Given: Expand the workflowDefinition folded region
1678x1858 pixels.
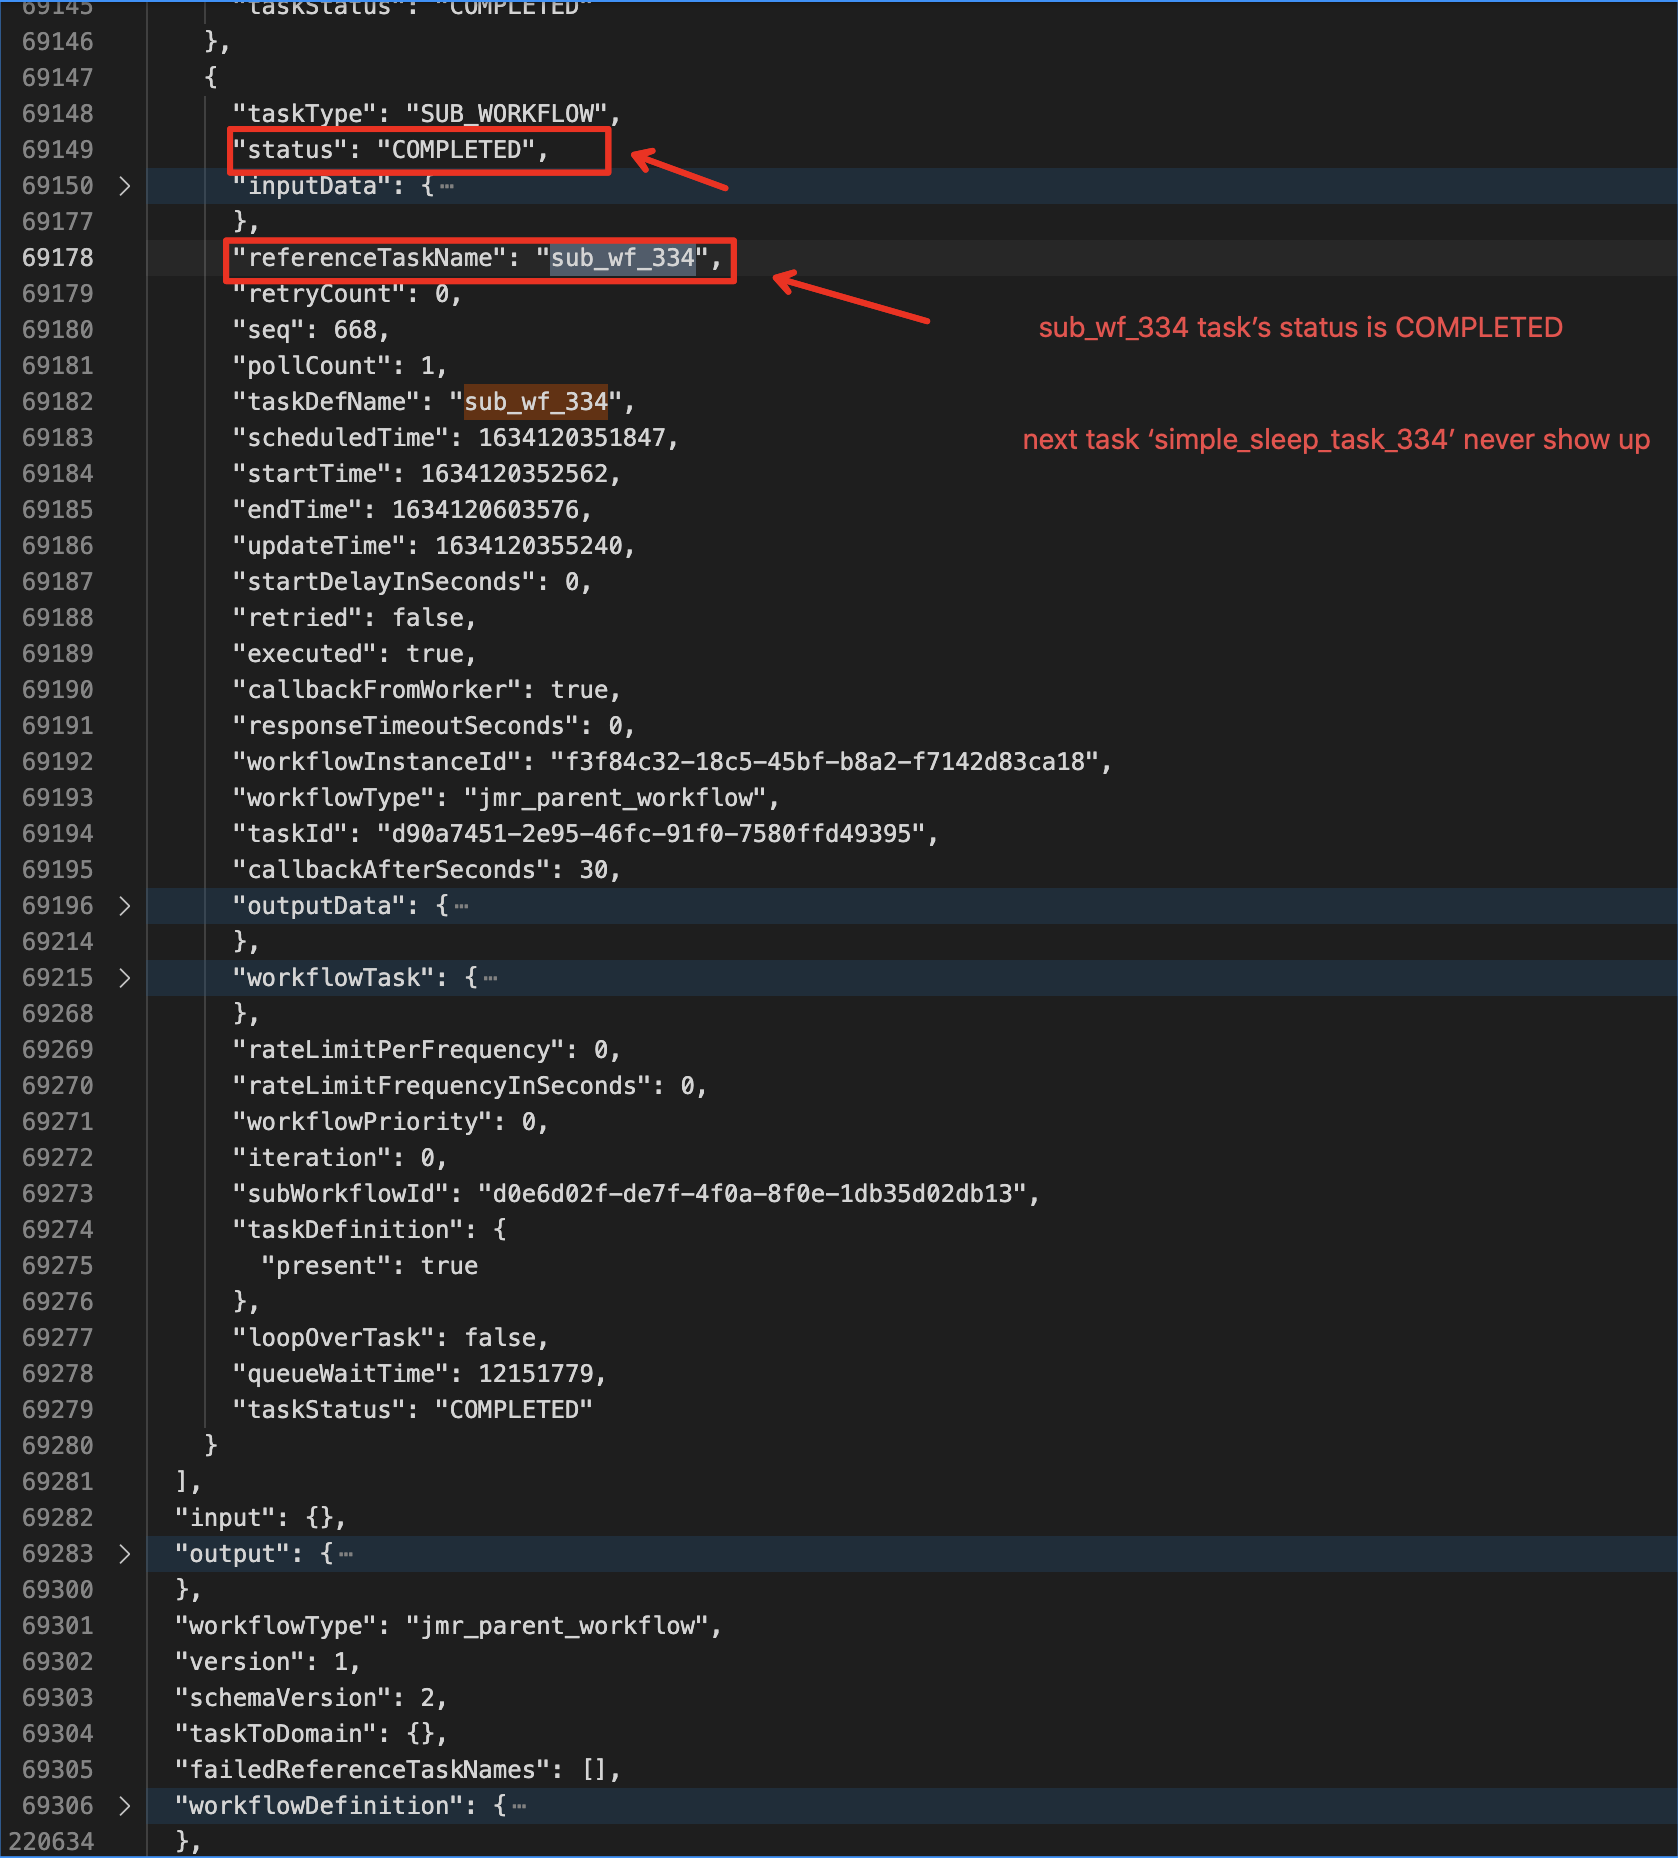Looking at the screenshot, I should [x=124, y=1805].
